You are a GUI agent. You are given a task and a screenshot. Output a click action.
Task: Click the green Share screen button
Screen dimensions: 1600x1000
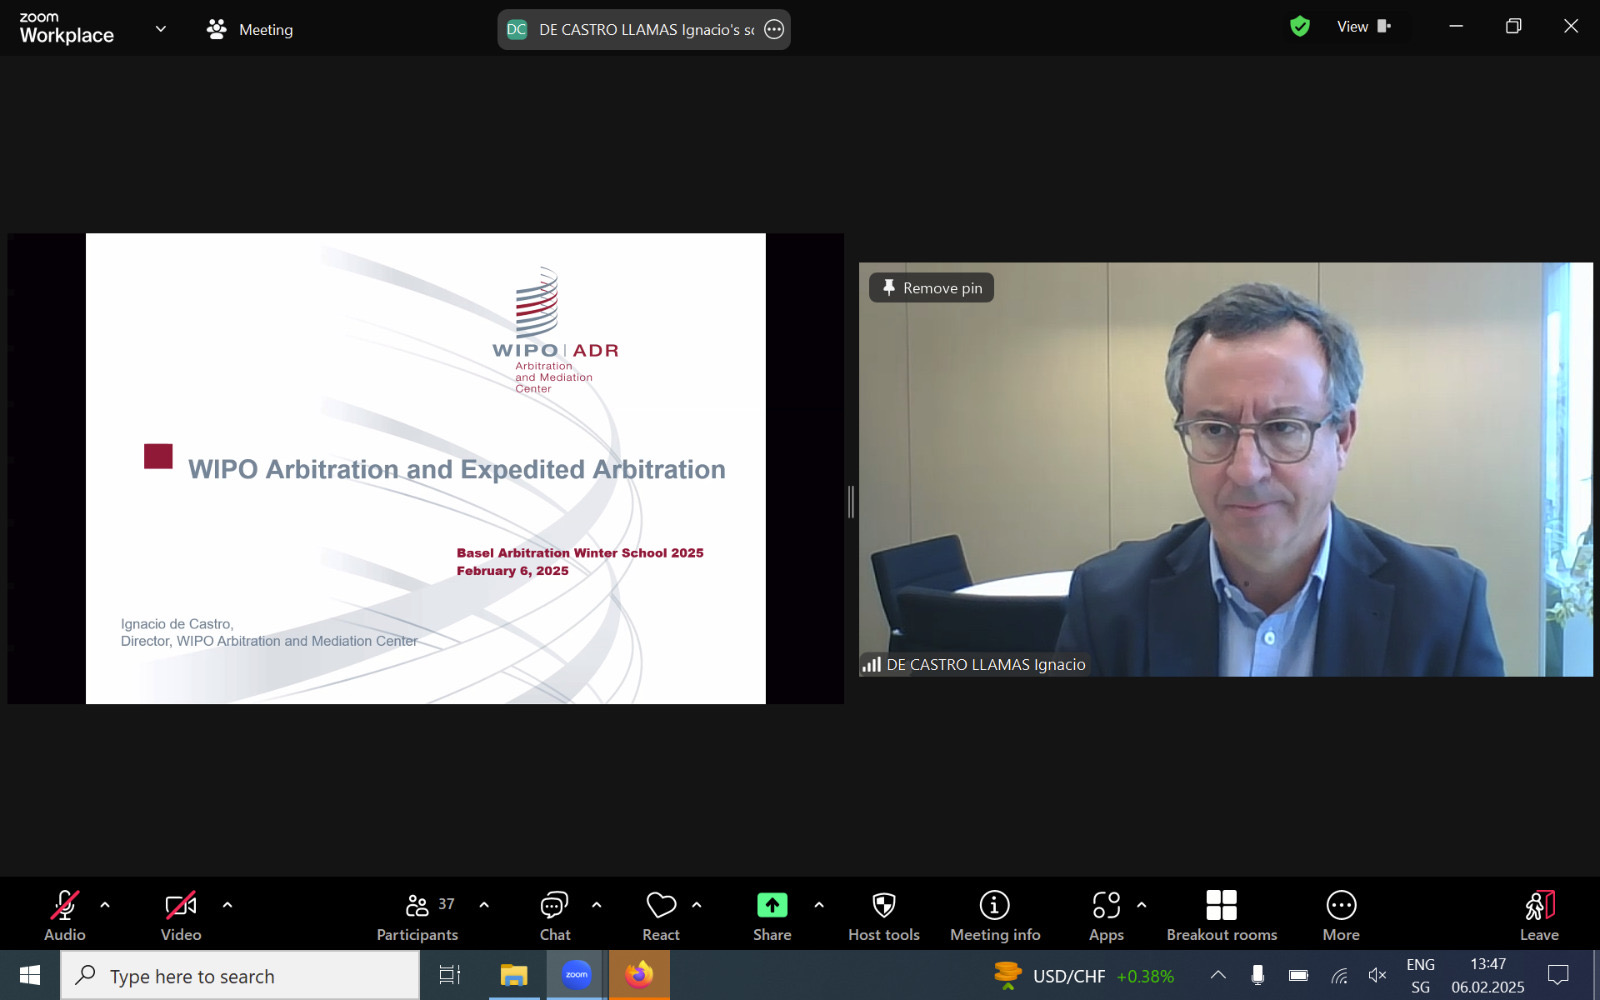tap(772, 915)
